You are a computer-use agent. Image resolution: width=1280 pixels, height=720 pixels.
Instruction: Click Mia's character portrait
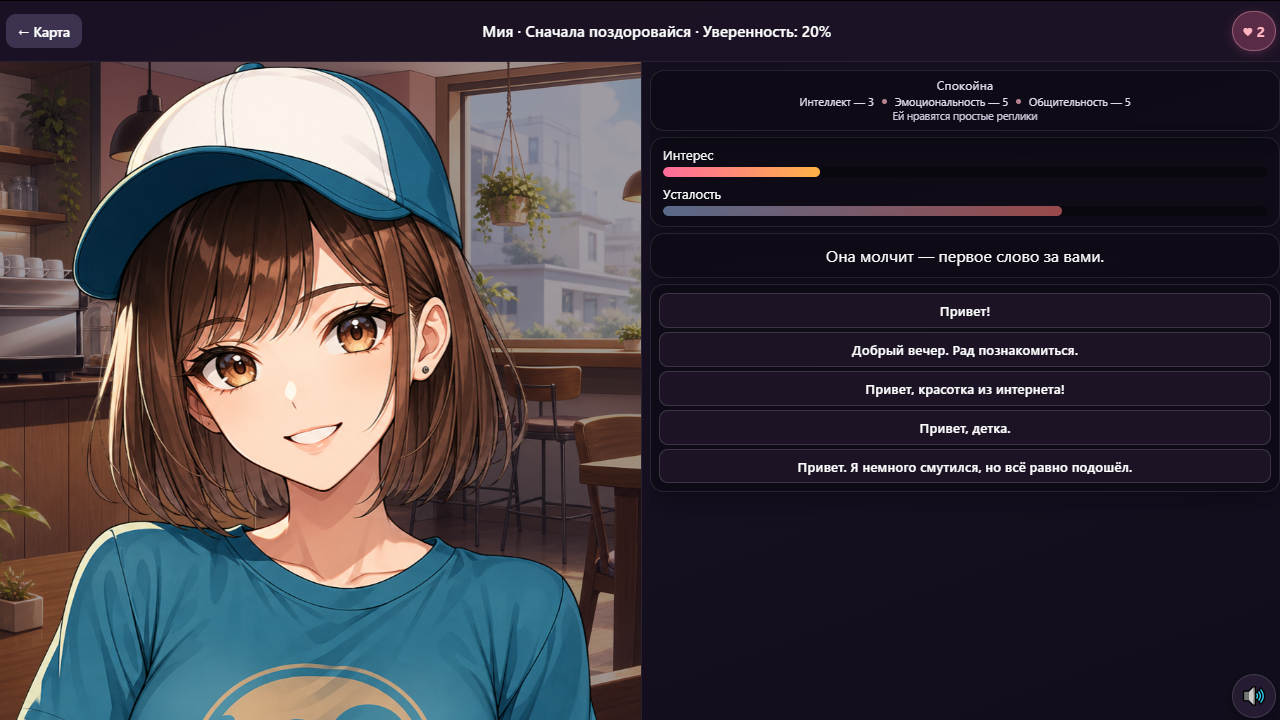320,390
